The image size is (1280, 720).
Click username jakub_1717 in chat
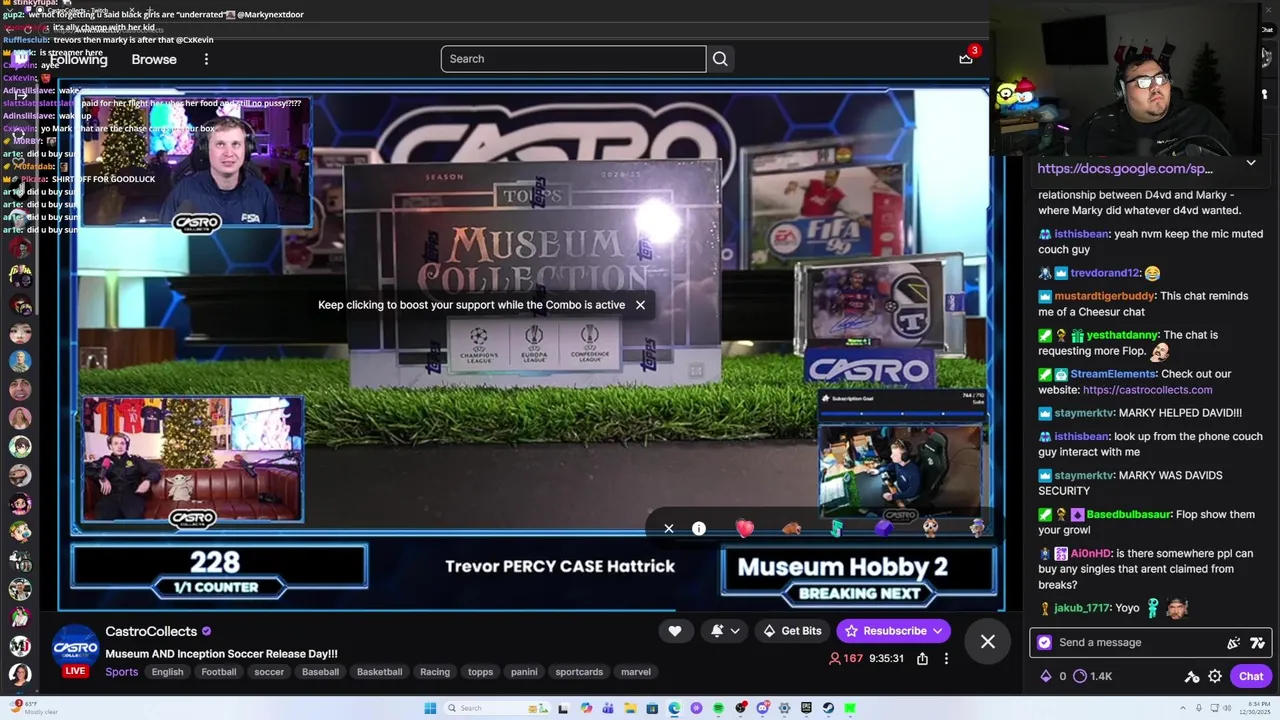1081,608
